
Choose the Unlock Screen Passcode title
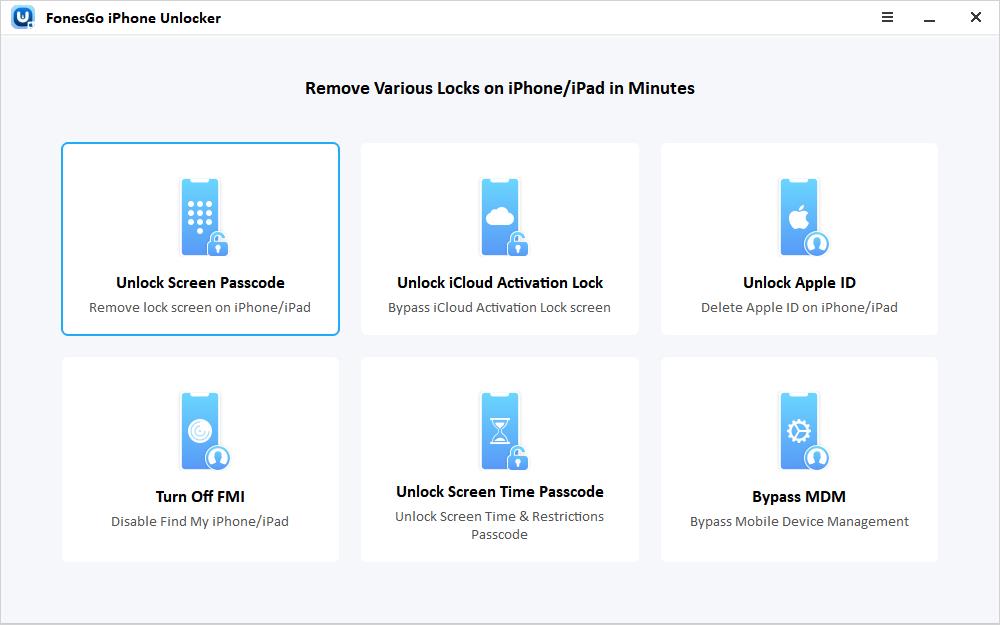pyautogui.click(x=200, y=283)
